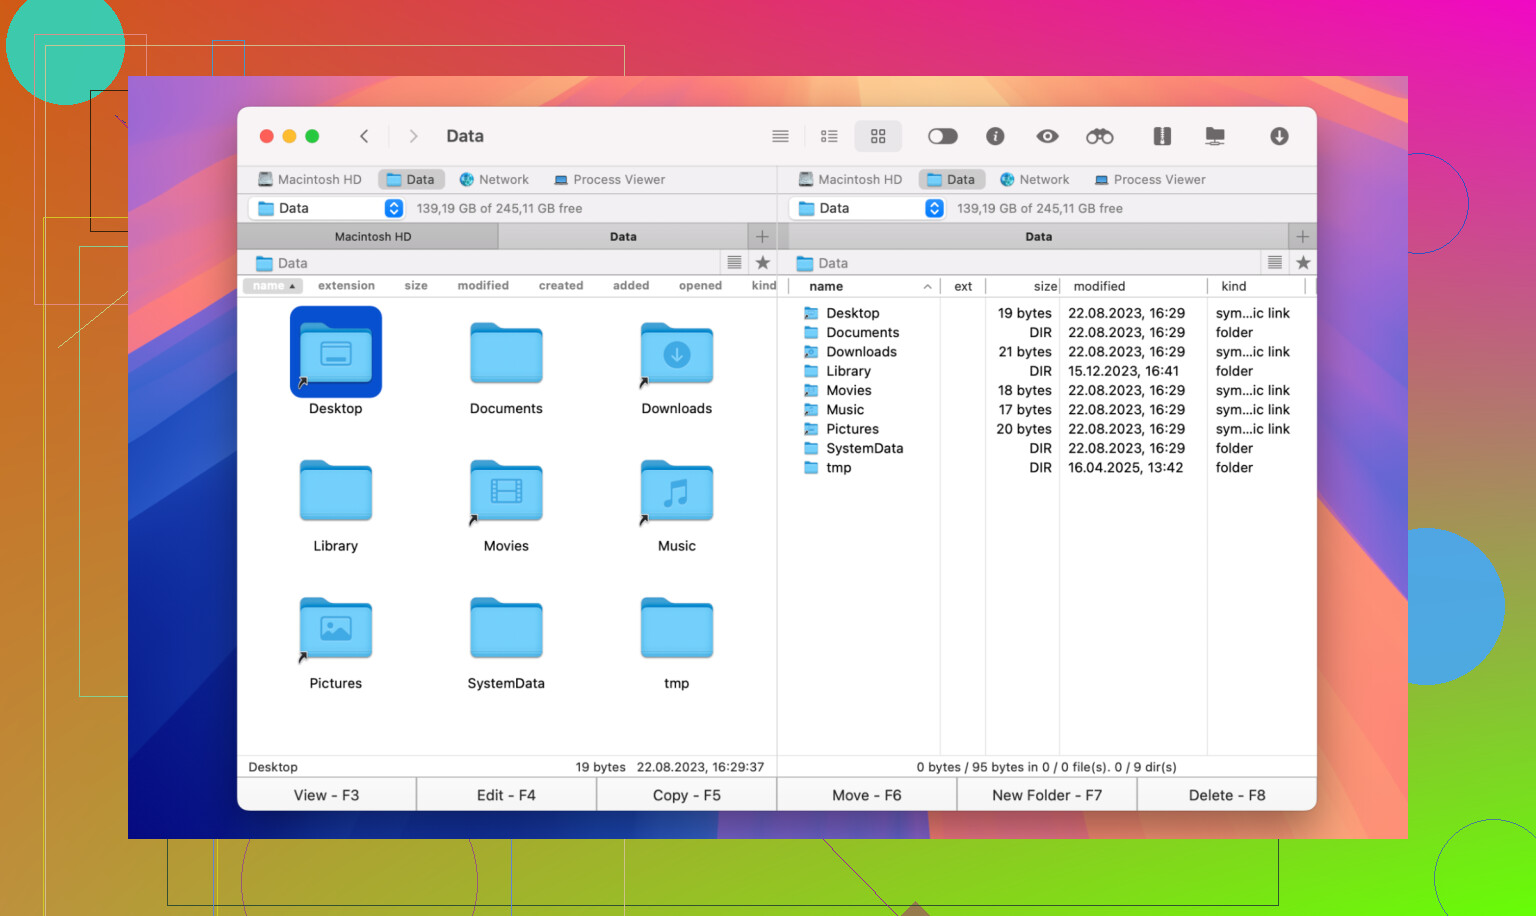The width and height of the screenshot is (1536, 916).
Task: Add new tab in right pane
Action: pyautogui.click(x=1302, y=237)
